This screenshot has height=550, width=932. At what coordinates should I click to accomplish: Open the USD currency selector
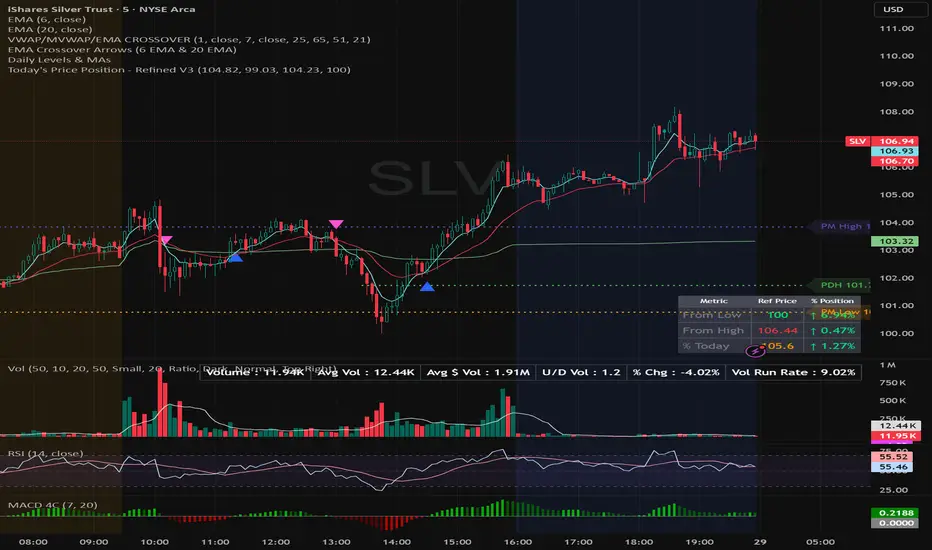(x=893, y=9)
